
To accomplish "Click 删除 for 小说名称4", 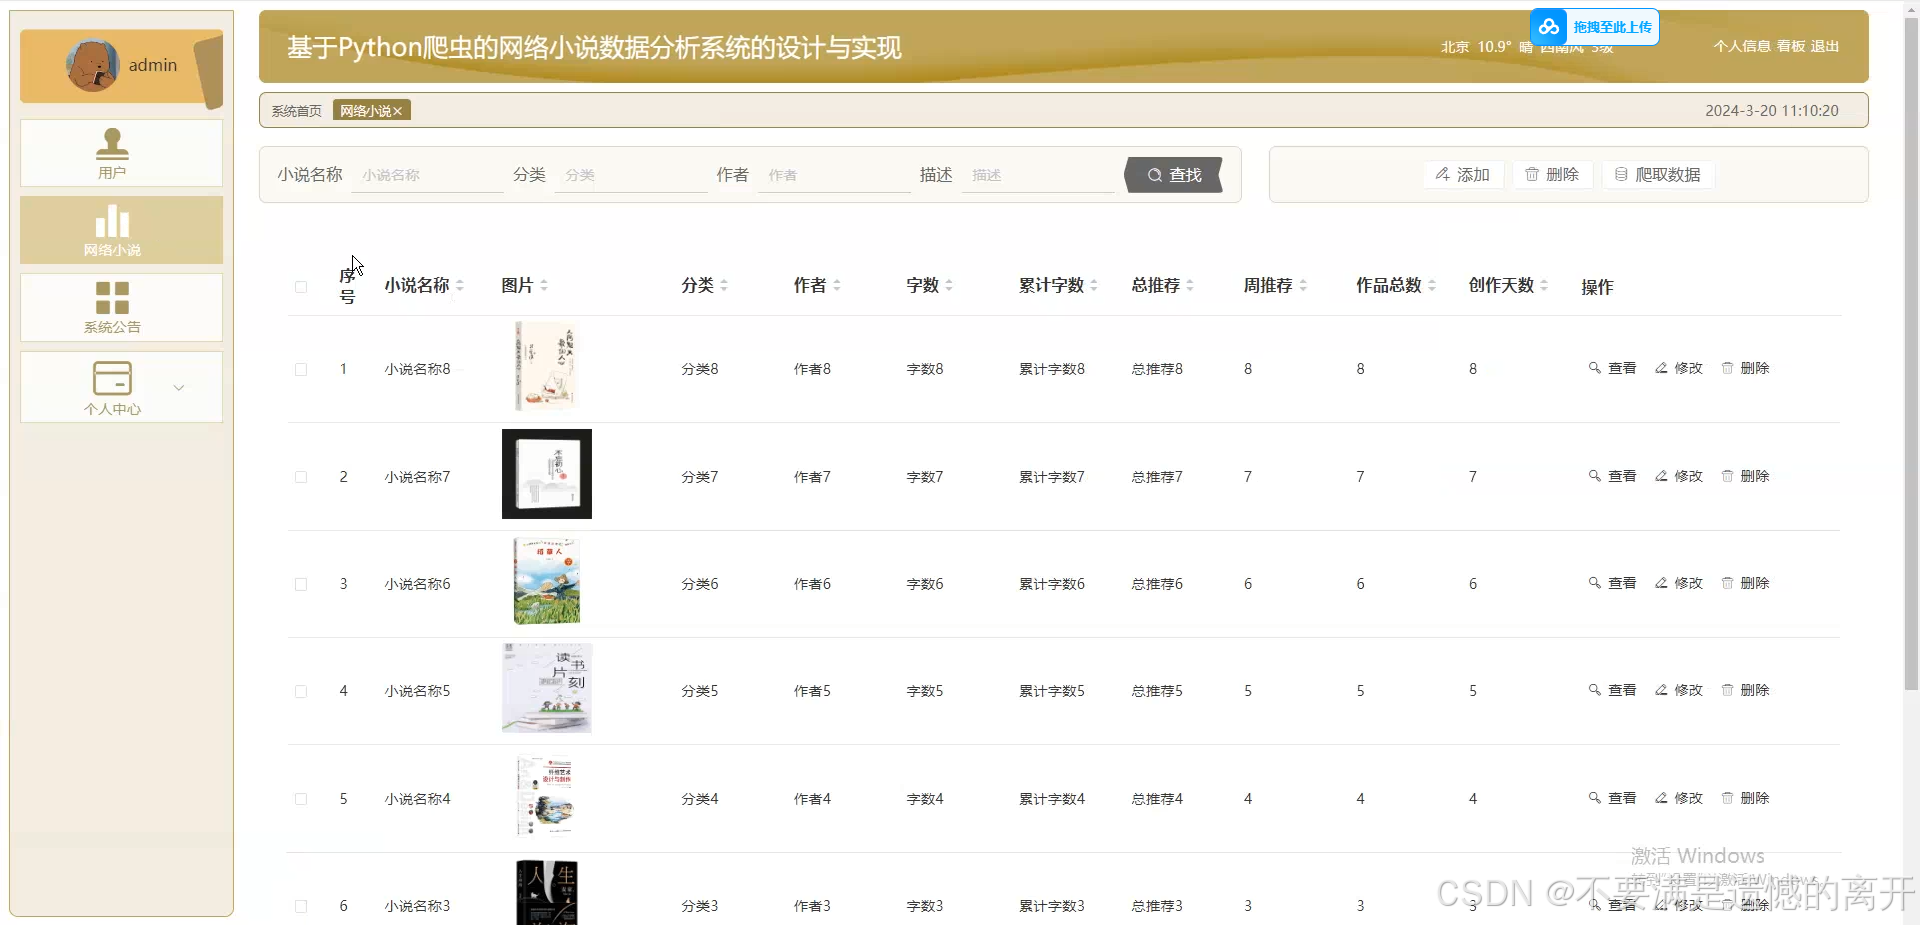I will [x=1745, y=798].
